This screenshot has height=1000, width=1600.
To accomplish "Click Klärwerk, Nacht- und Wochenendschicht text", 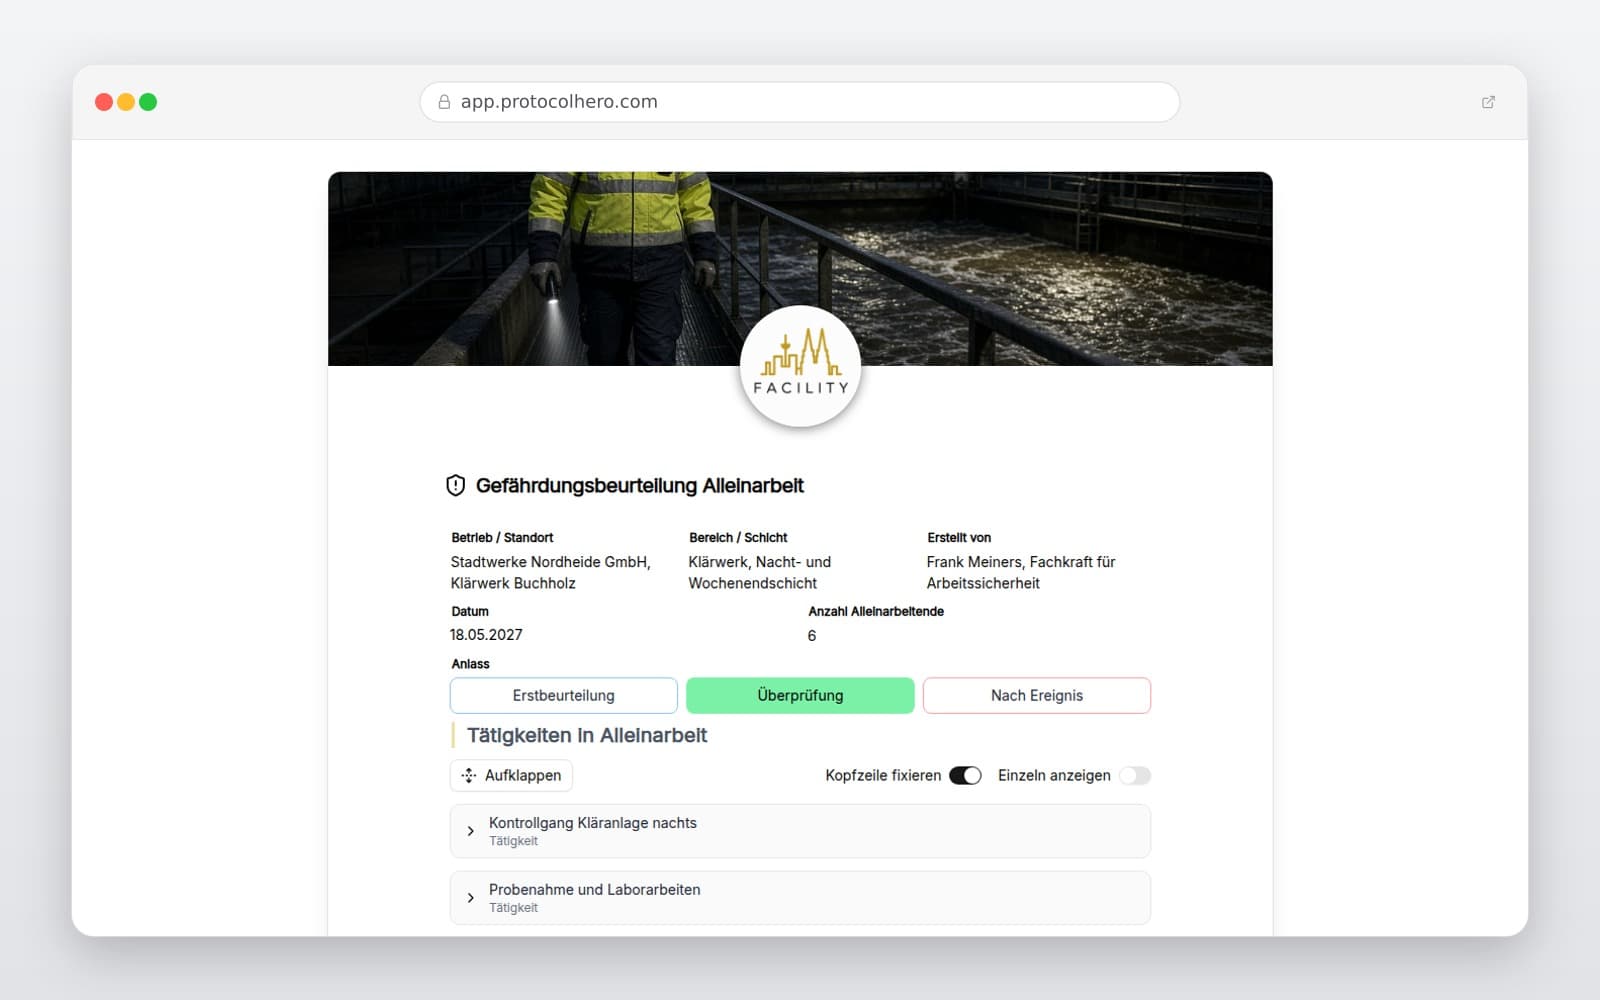I will click(760, 573).
